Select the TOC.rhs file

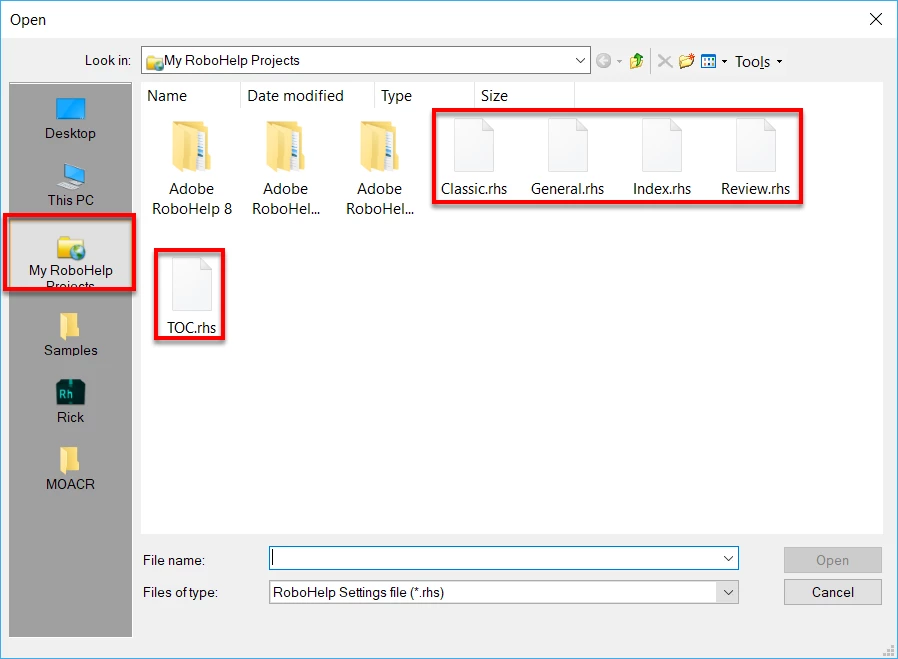tap(191, 297)
